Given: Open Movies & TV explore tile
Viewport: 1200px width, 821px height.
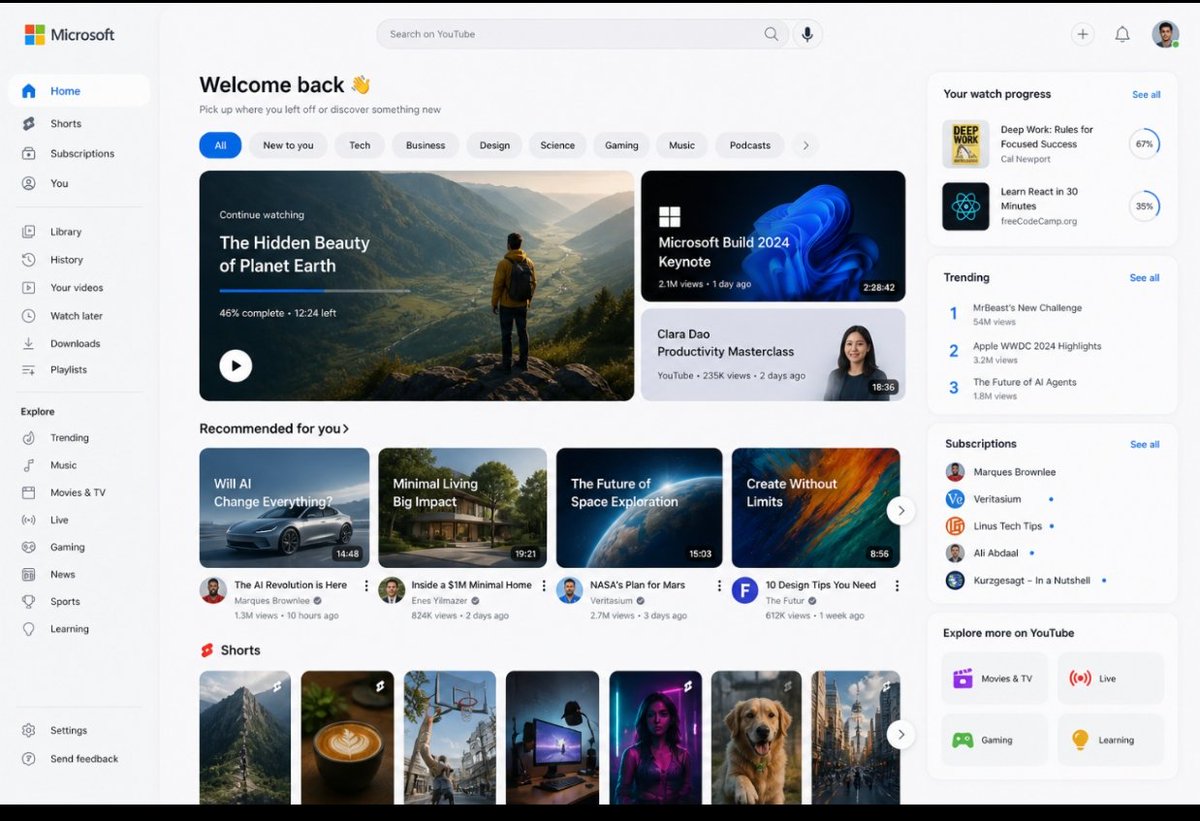Looking at the screenshot, I should pyautogui.click(x=994, y=679).
